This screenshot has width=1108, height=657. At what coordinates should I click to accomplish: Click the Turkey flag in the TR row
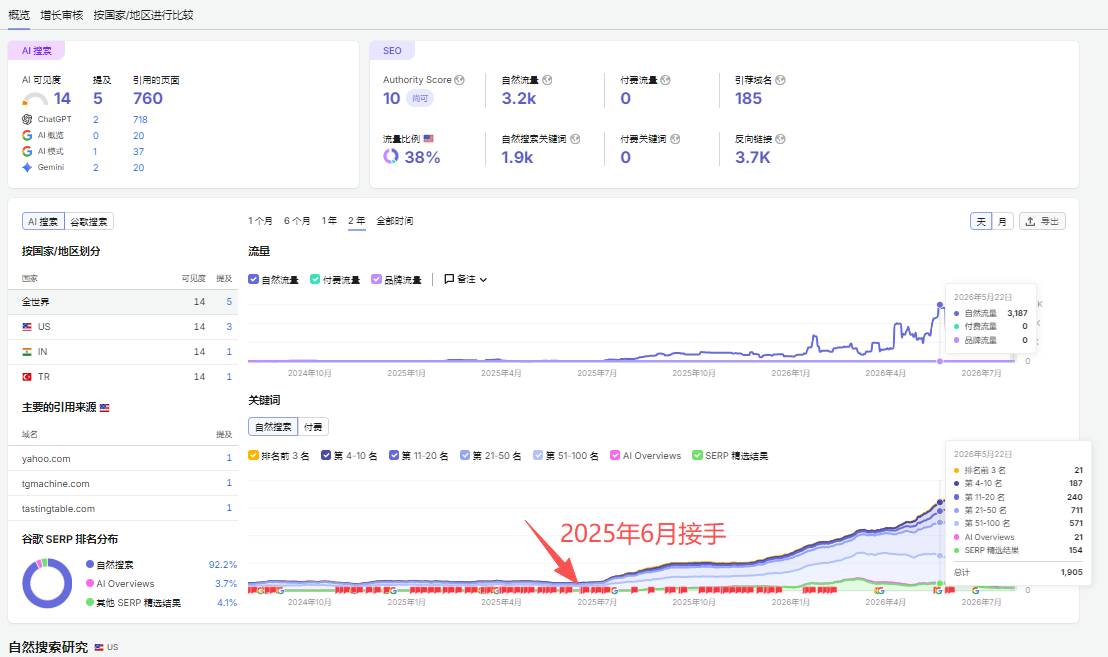27,377
